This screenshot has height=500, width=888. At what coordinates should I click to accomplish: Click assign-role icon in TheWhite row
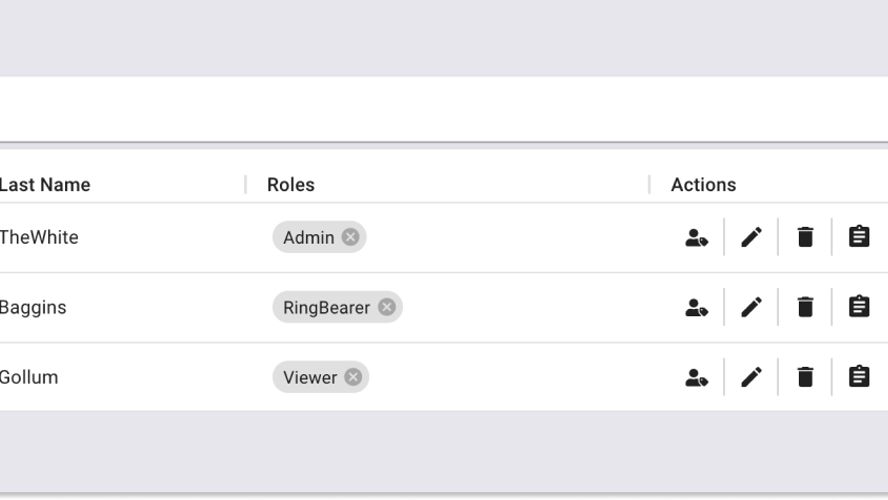click(697, 237)
